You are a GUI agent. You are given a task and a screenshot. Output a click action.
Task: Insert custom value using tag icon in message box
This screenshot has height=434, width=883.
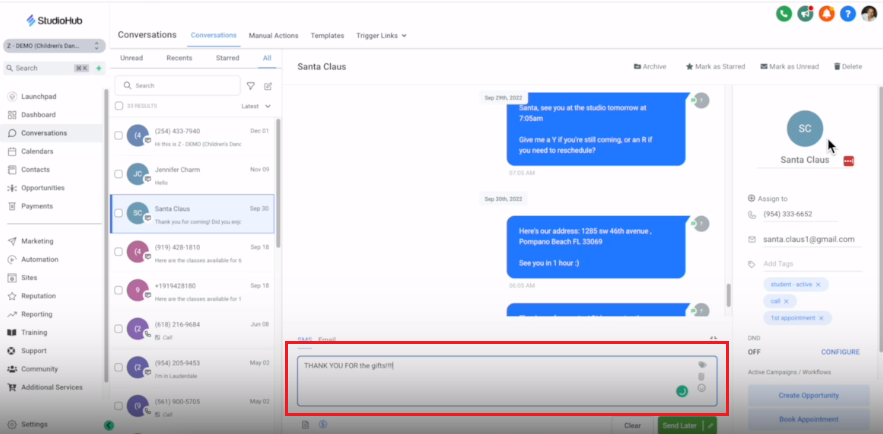point(702,365)
